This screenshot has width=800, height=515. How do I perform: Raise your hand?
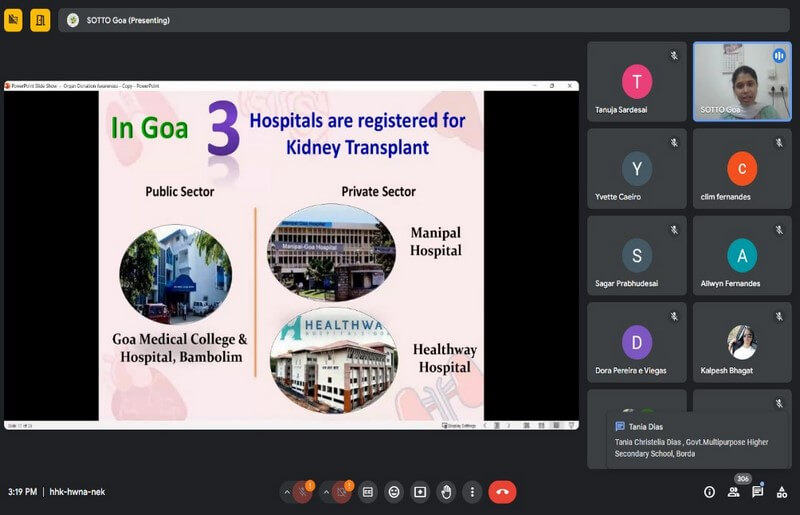446,492
